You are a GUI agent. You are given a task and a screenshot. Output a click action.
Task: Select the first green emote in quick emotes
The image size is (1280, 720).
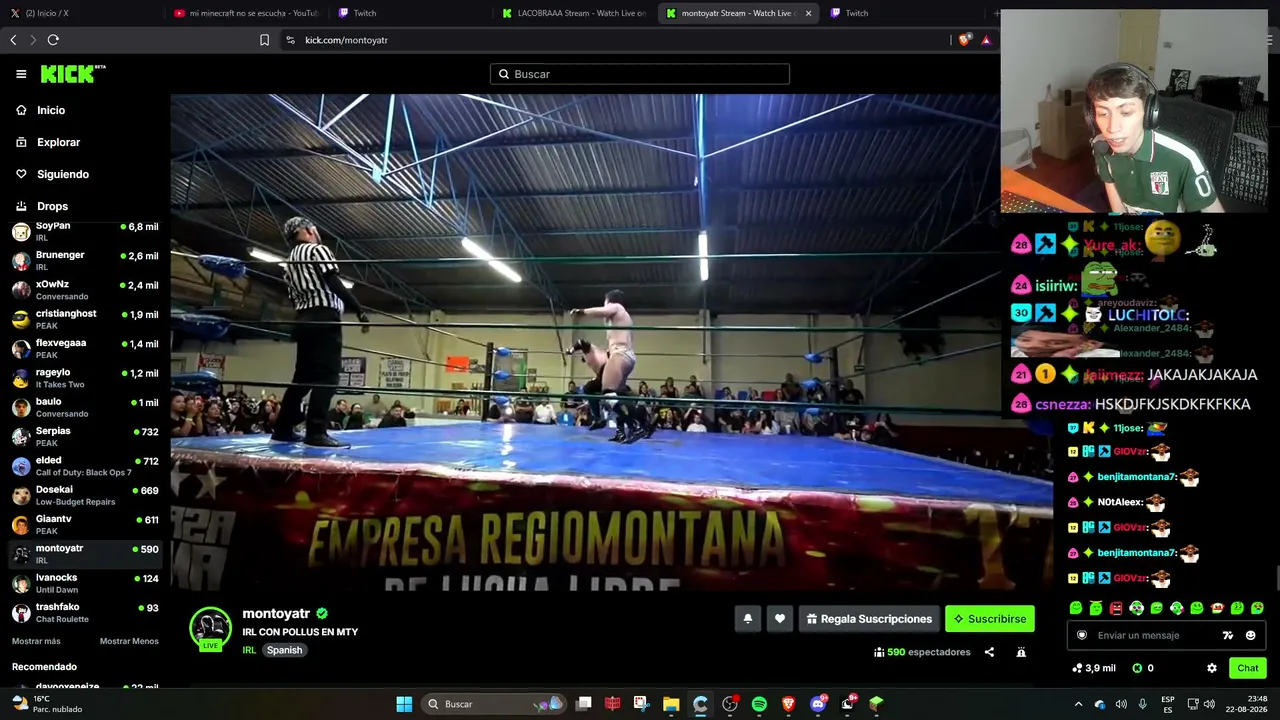[1076, 608]
